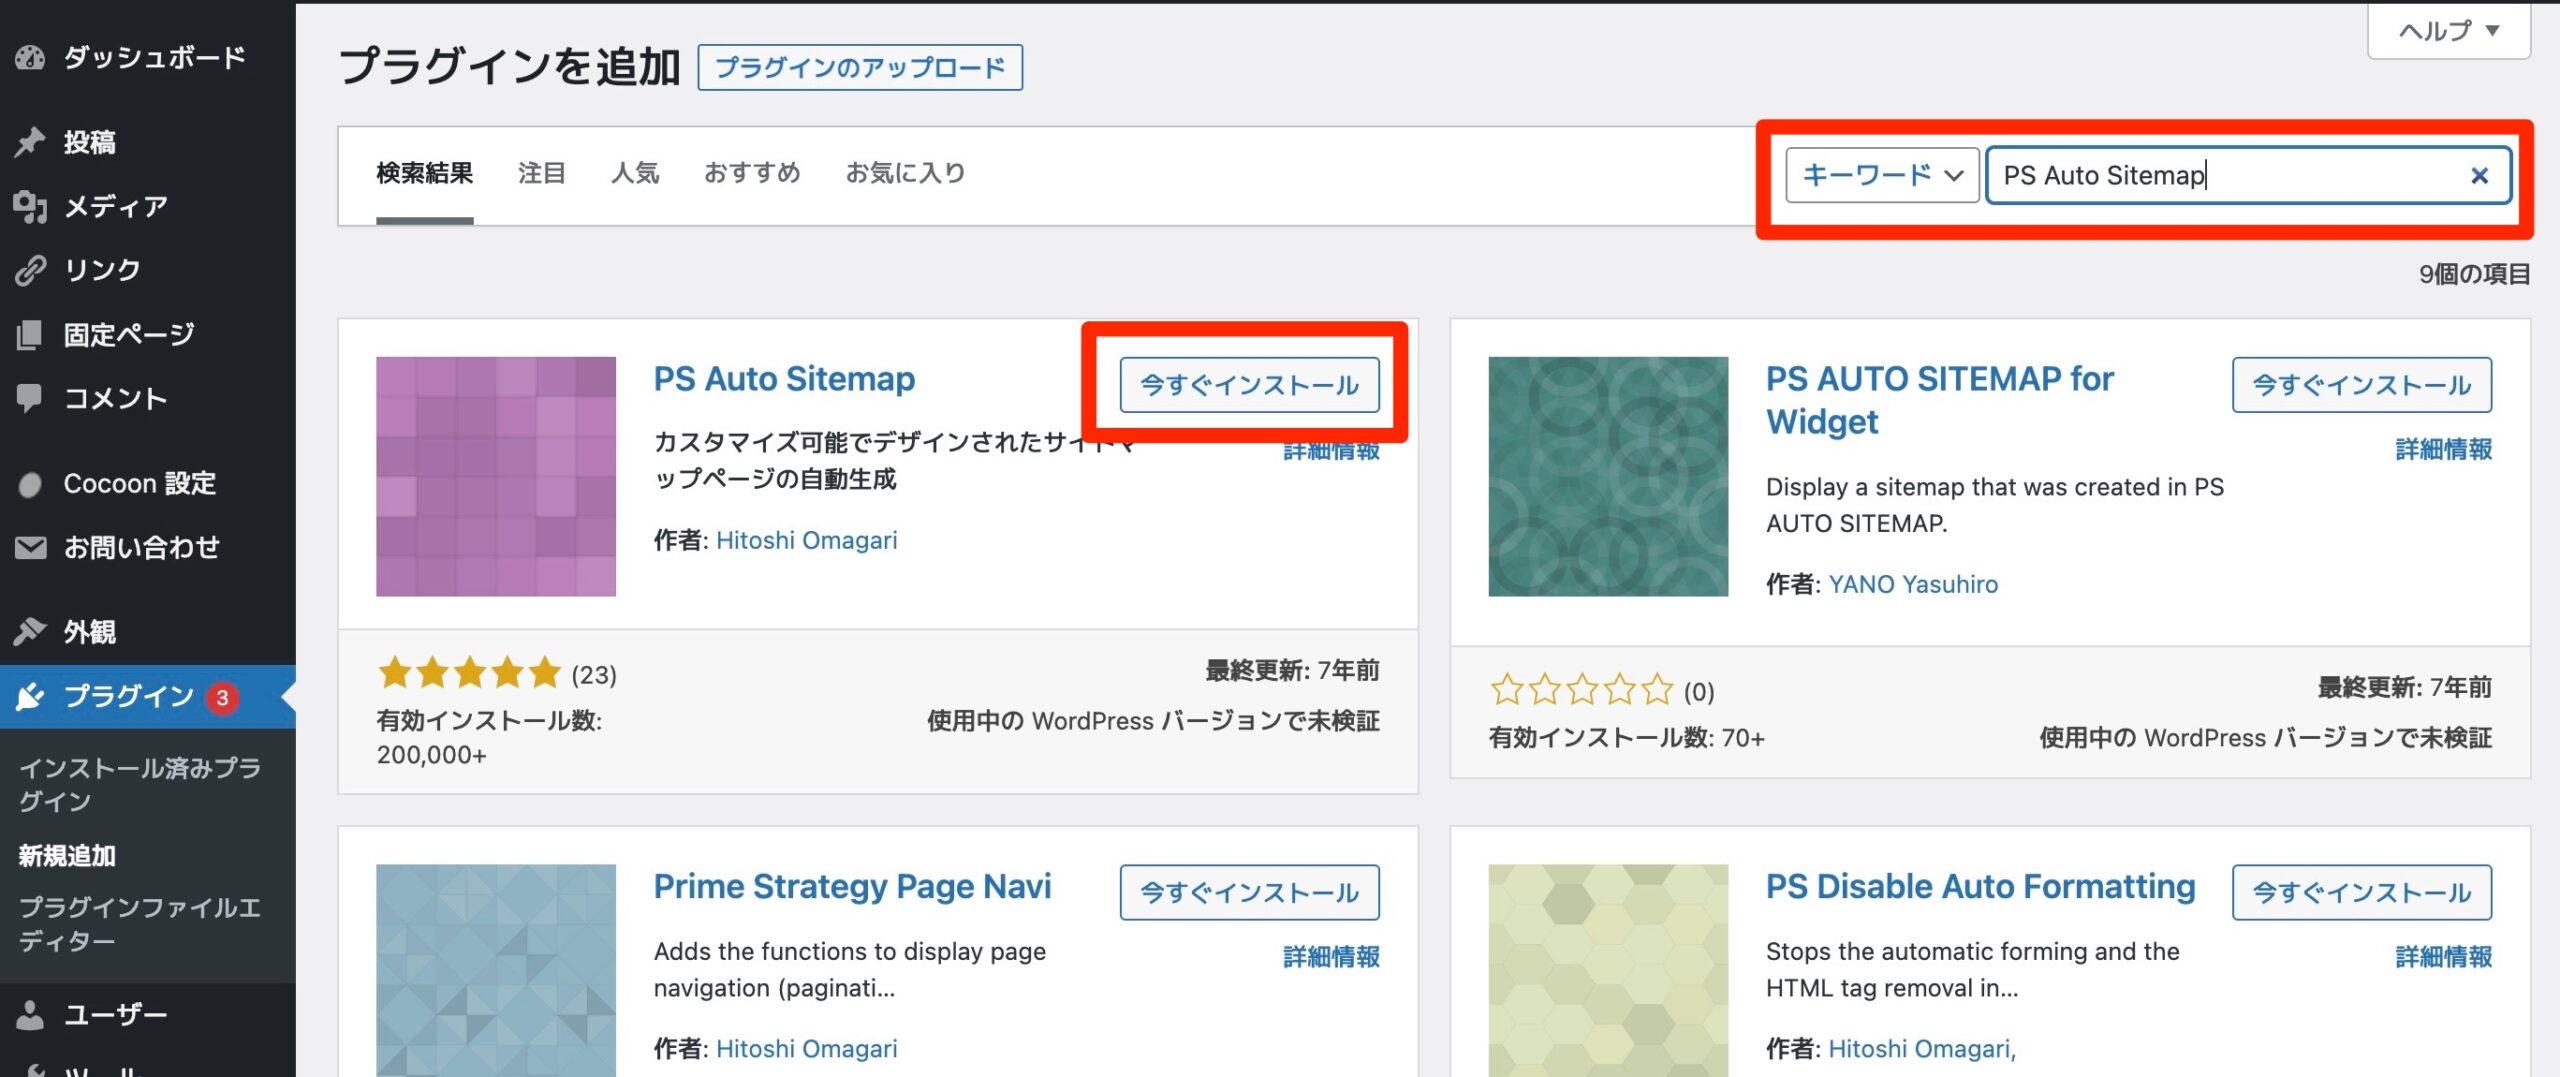Click the circle icon beside Cocoon 設定

(30, 485)
